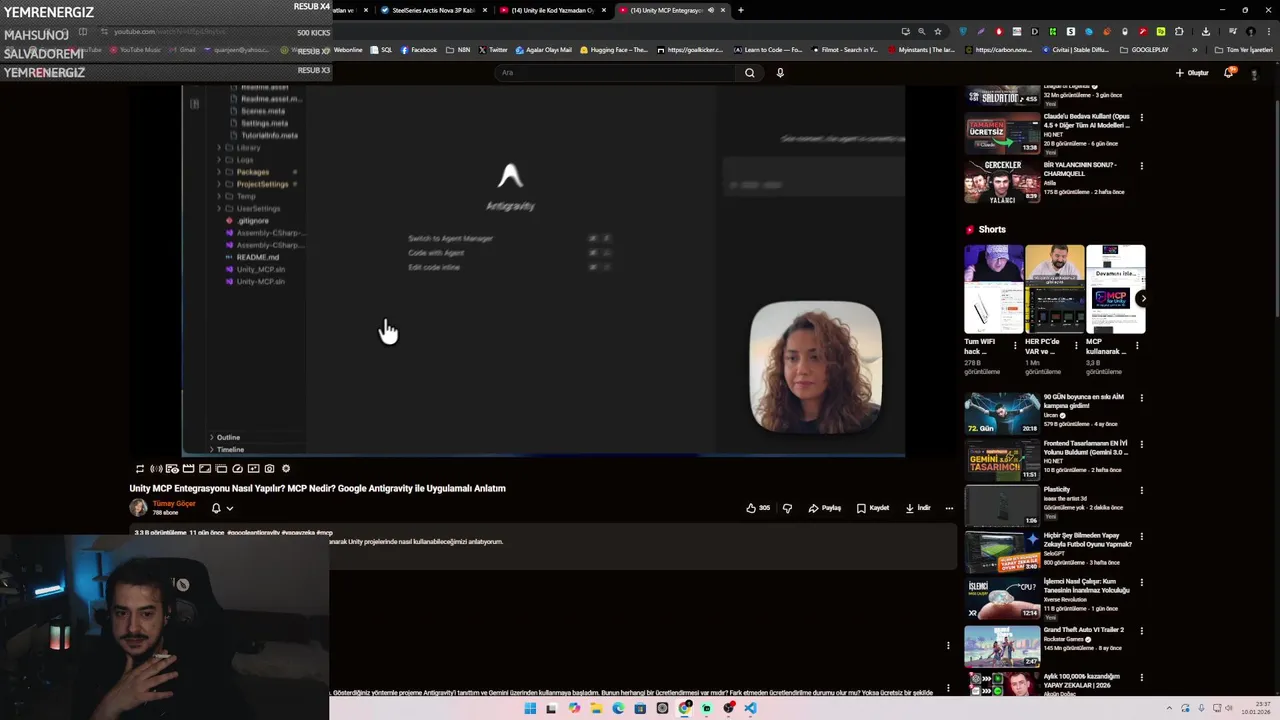Open YouTube notifications bell in header
Image resolution: width=1280 pixels, height=720 pixels.
[x=1229, y=72]
